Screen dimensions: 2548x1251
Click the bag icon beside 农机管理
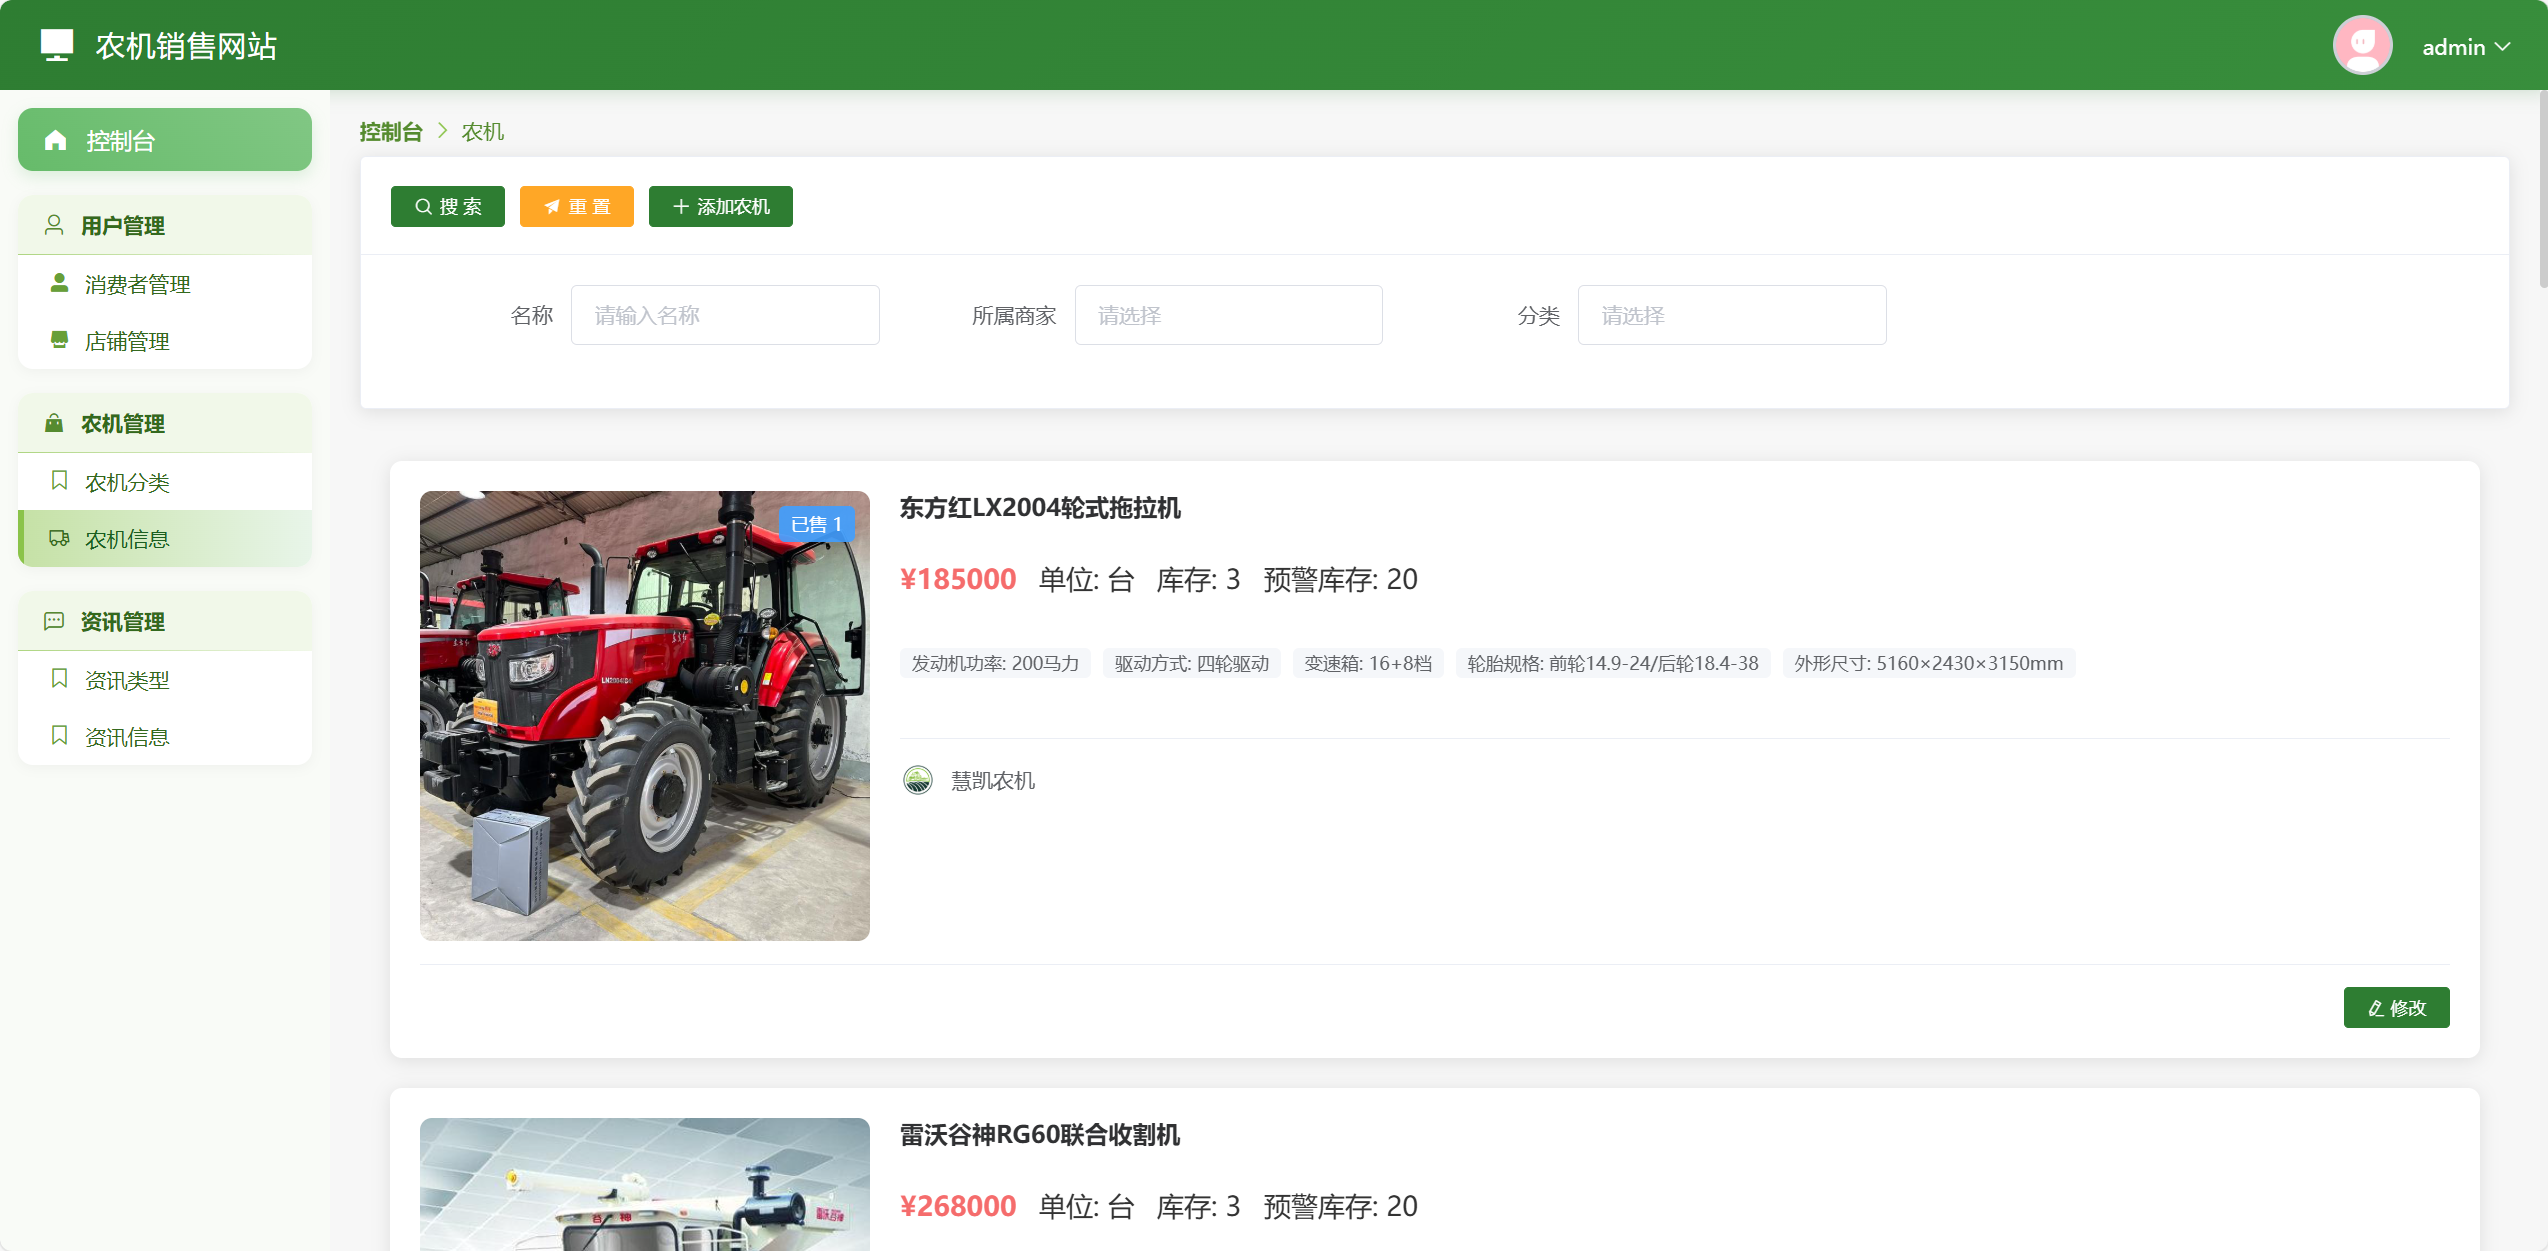pyautogui.click(x=54, y=423)
